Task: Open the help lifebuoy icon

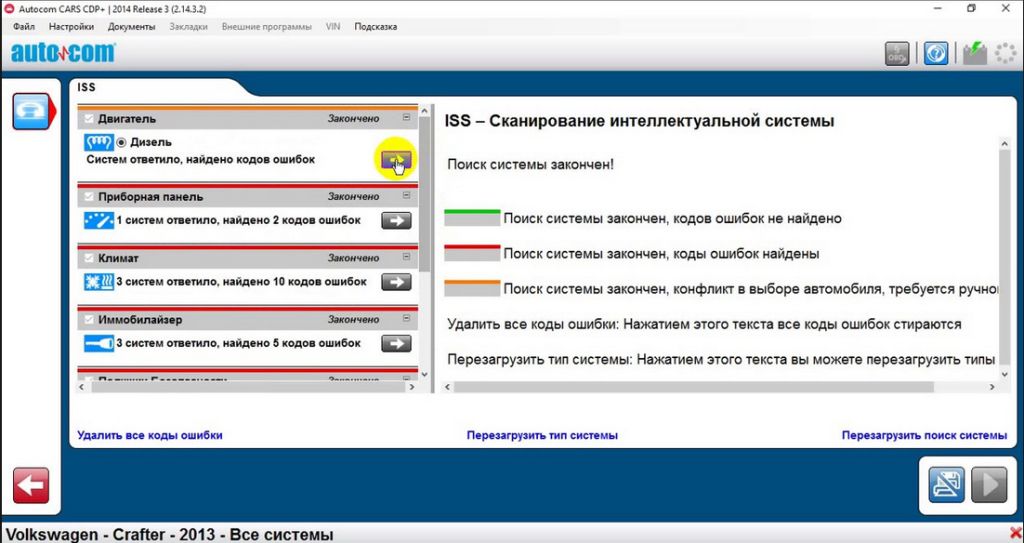Action: pos(935,53)
